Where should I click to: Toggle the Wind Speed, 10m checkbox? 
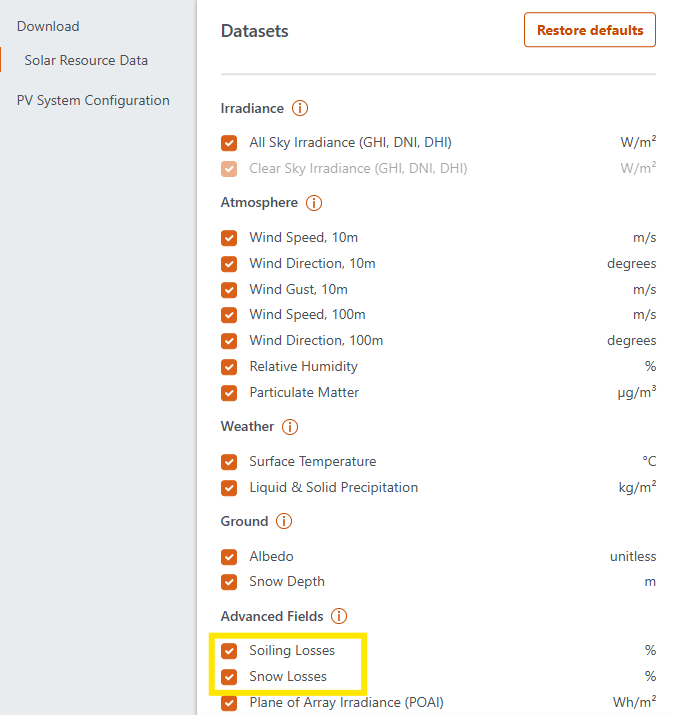click(230, 238)
